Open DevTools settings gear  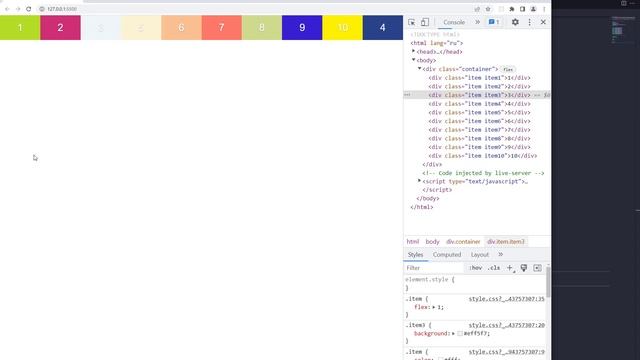click(x=515, y=22)
